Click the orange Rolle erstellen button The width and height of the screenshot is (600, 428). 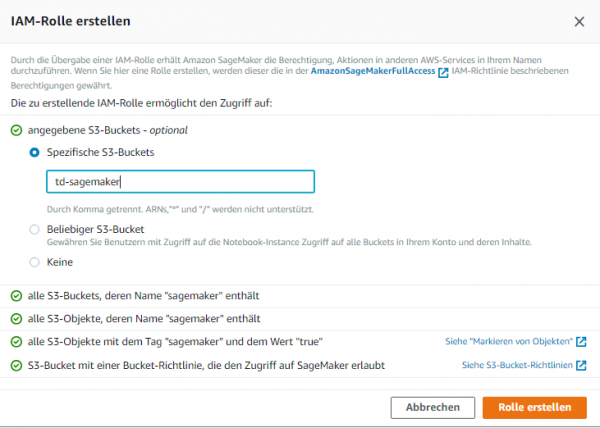point(535,407)
